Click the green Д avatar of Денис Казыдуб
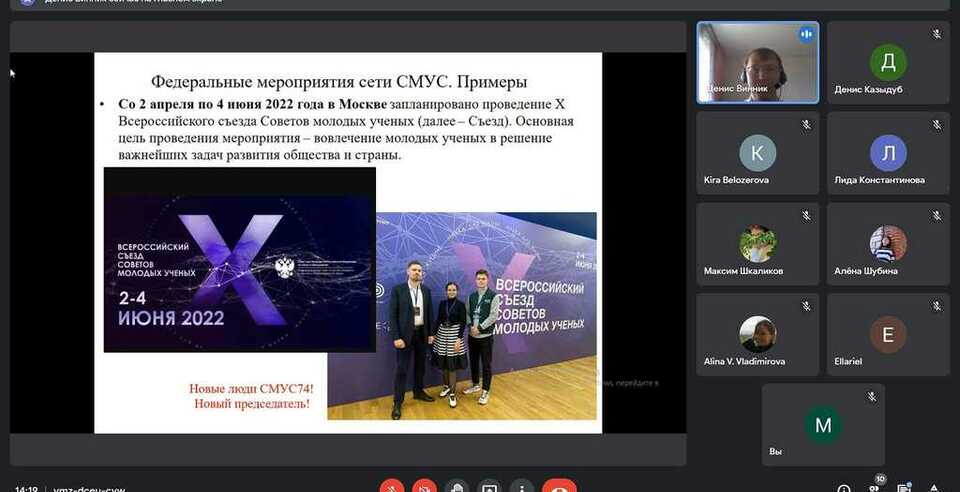The height and width of the screenshot is (492, 960). click(888, 62)
